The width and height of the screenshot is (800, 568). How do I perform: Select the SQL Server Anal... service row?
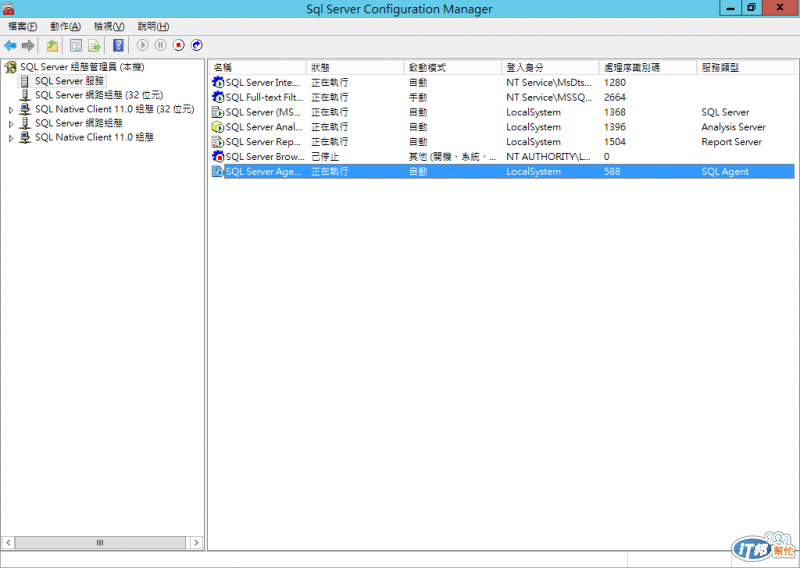503,127
